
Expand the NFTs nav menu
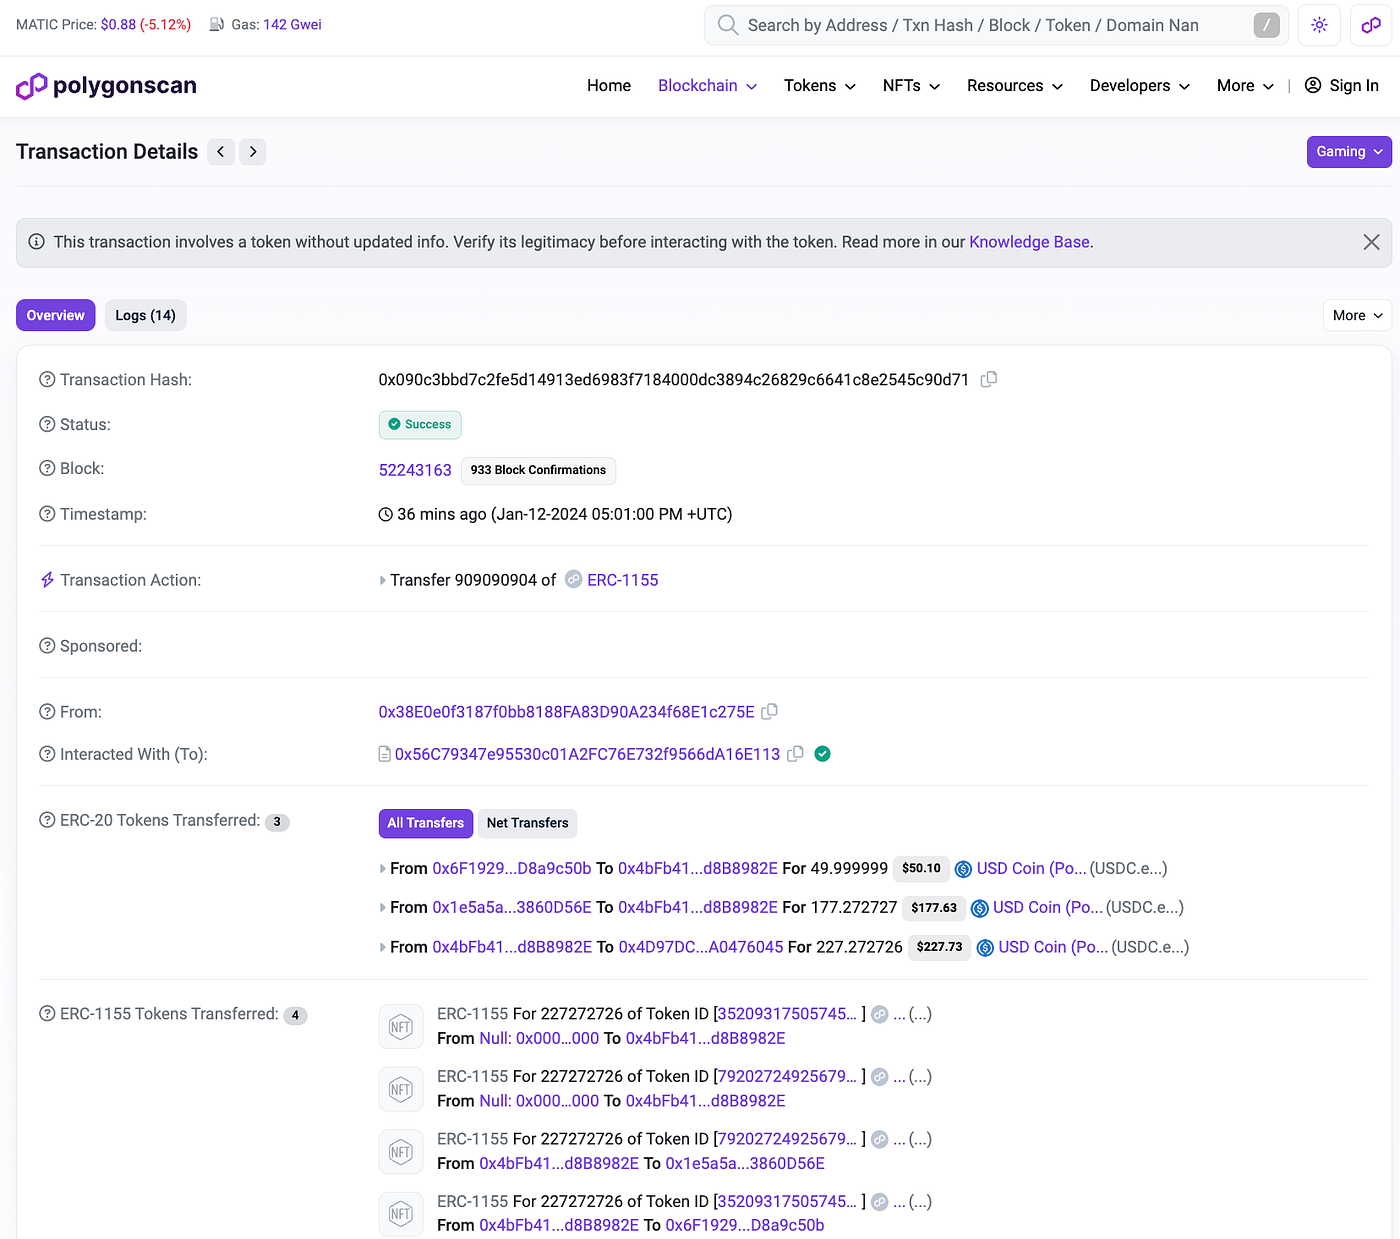pyautogui.click(x=911, y=86)
